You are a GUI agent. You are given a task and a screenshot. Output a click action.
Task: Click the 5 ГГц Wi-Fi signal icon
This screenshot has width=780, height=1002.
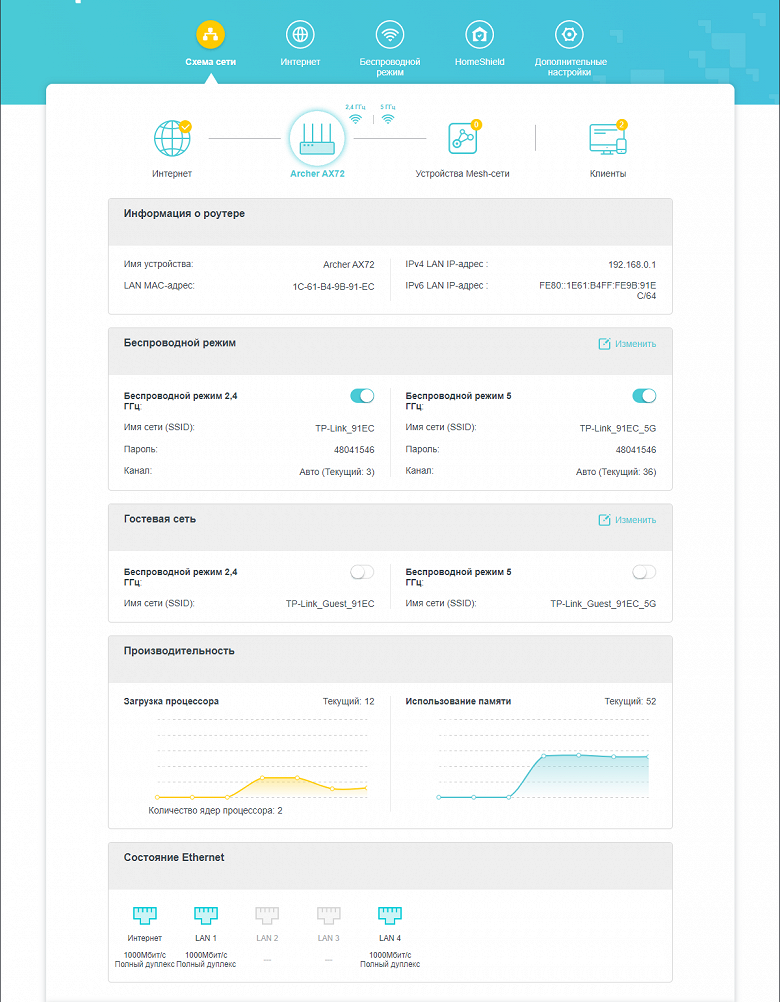(x=388, y=119)
